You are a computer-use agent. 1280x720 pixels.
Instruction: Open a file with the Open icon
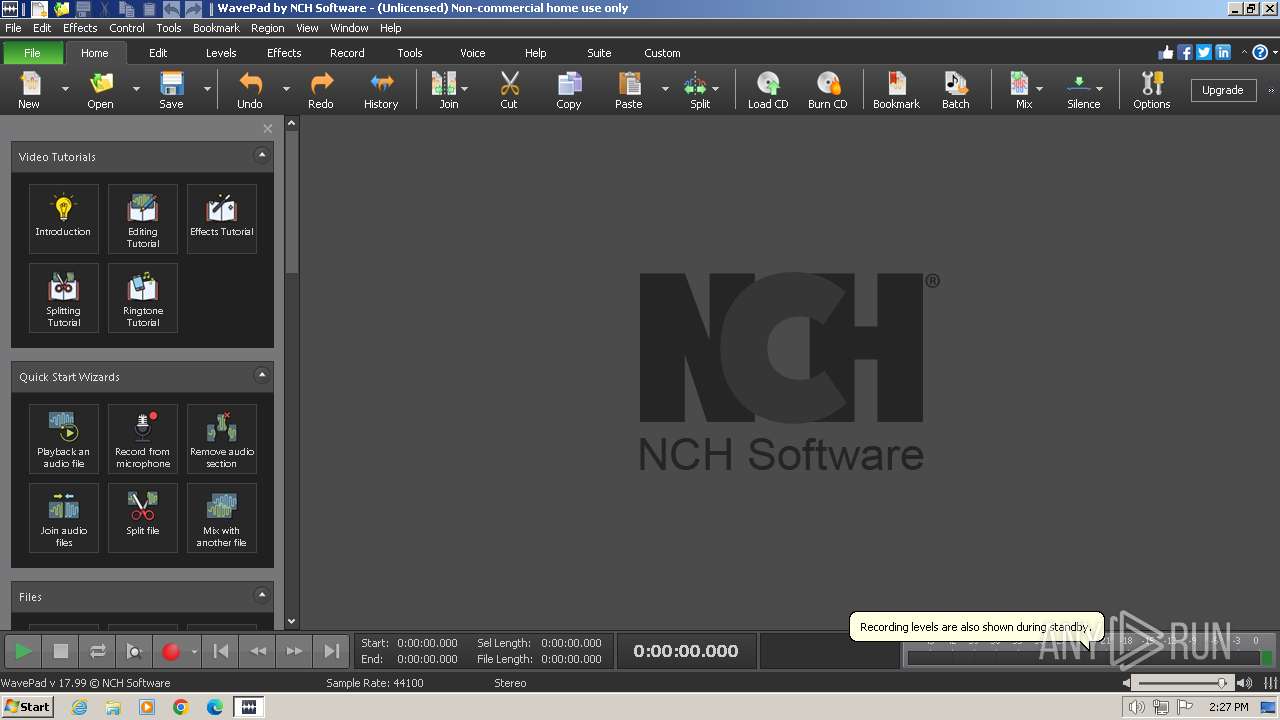100,89
